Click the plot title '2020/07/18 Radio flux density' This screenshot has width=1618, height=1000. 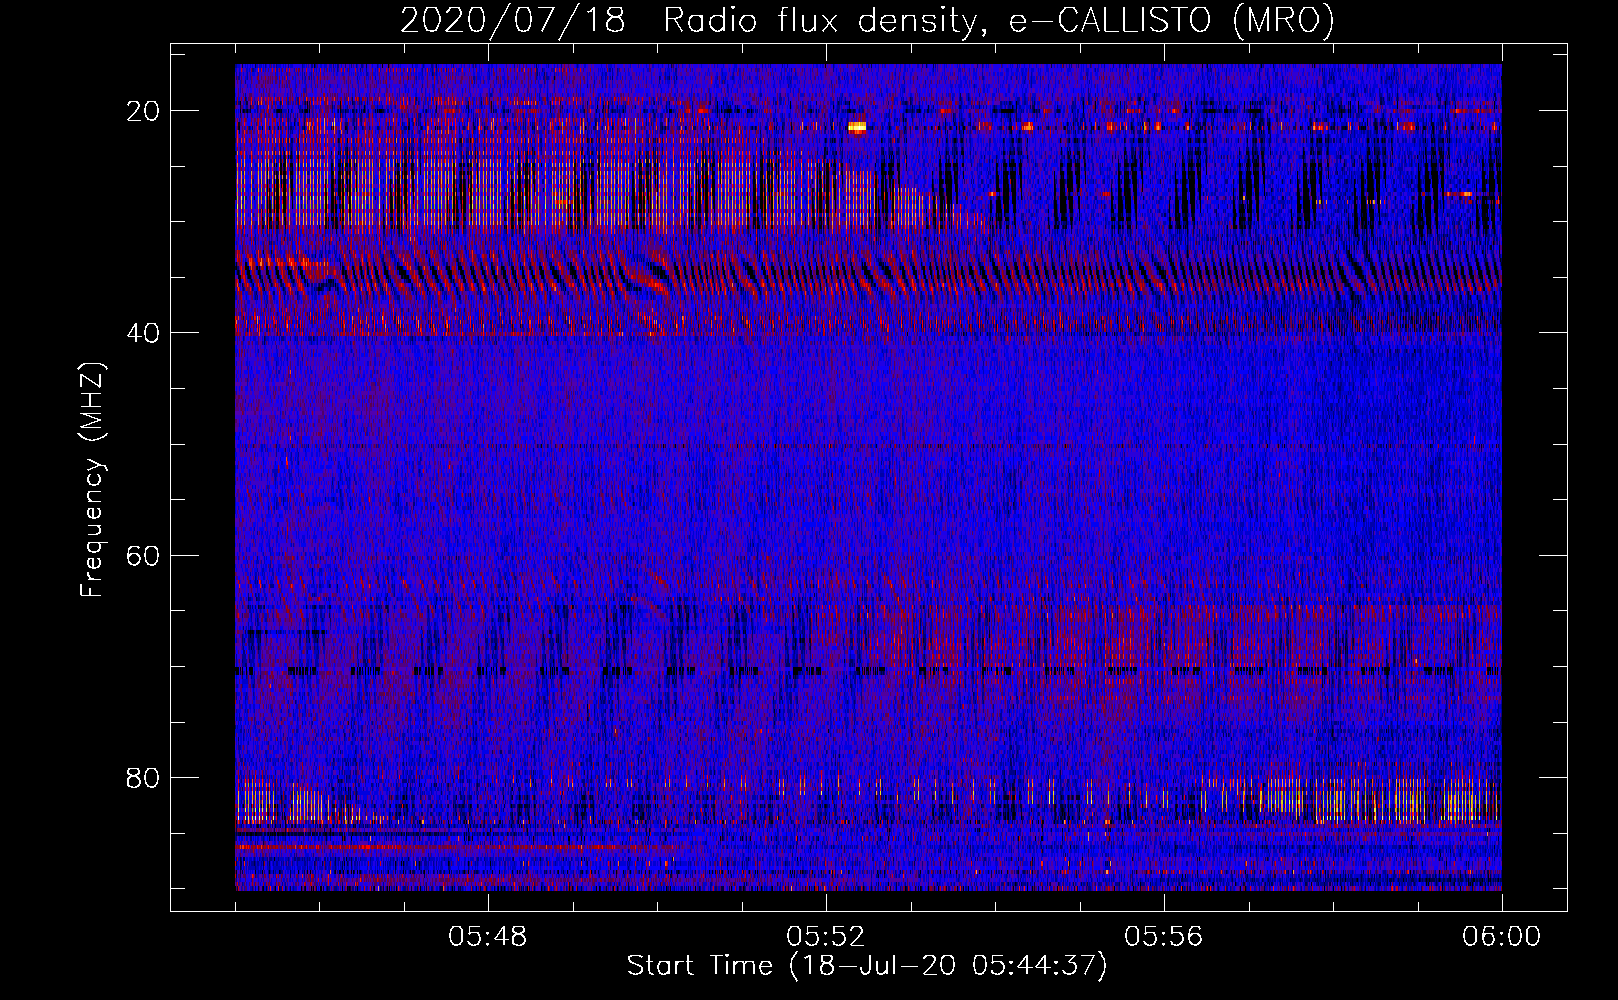(x=867, y=20)
